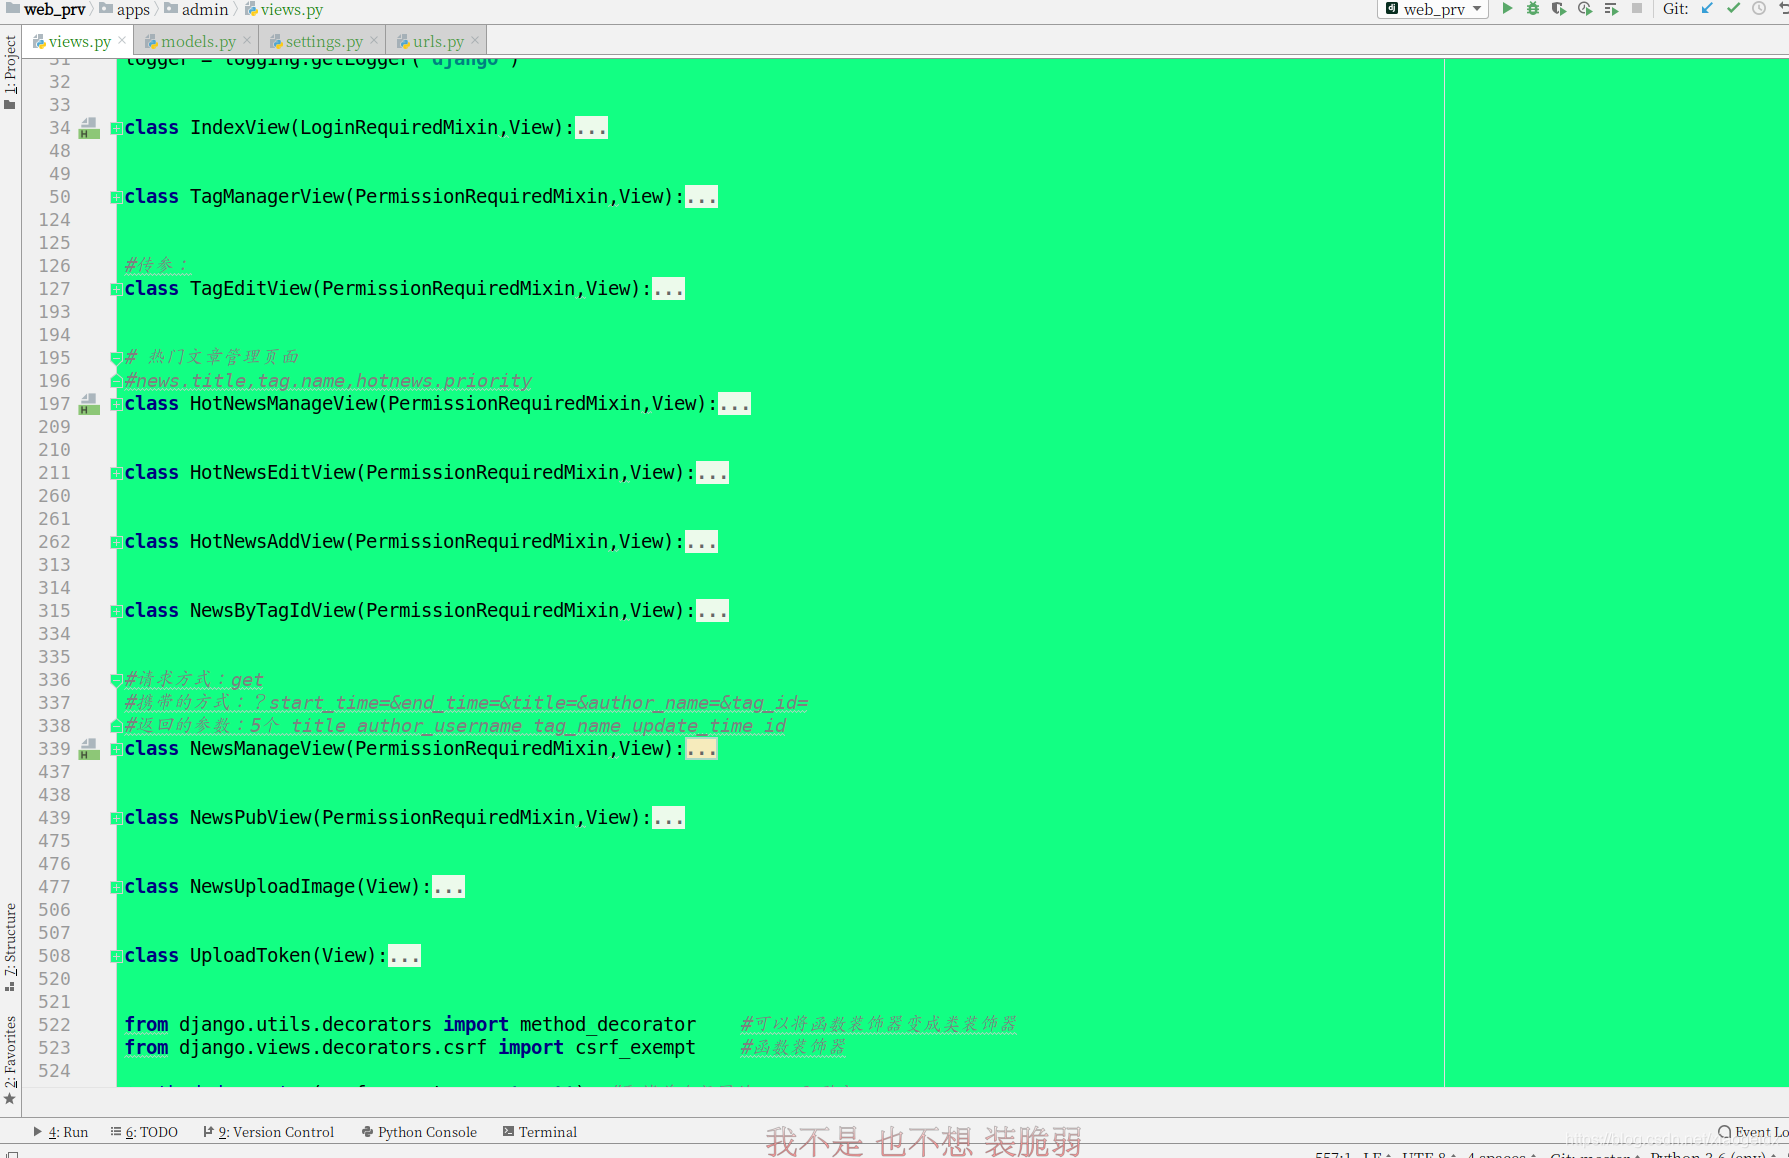Image resolution: width=1789 pixels, height=1158 pixels.
Task: Click on method_decorator in the import line
Action: pos(608,1025)
